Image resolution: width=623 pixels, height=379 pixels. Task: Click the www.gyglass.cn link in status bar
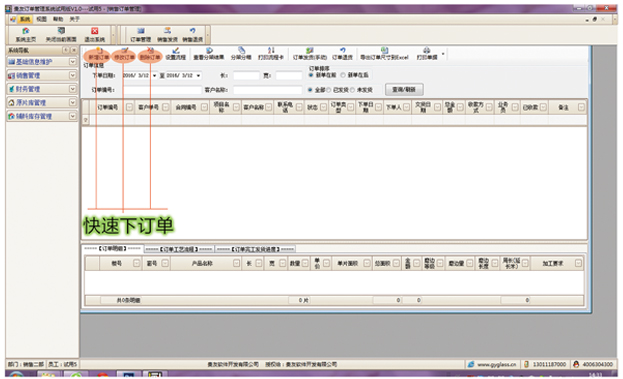point(492,364)
